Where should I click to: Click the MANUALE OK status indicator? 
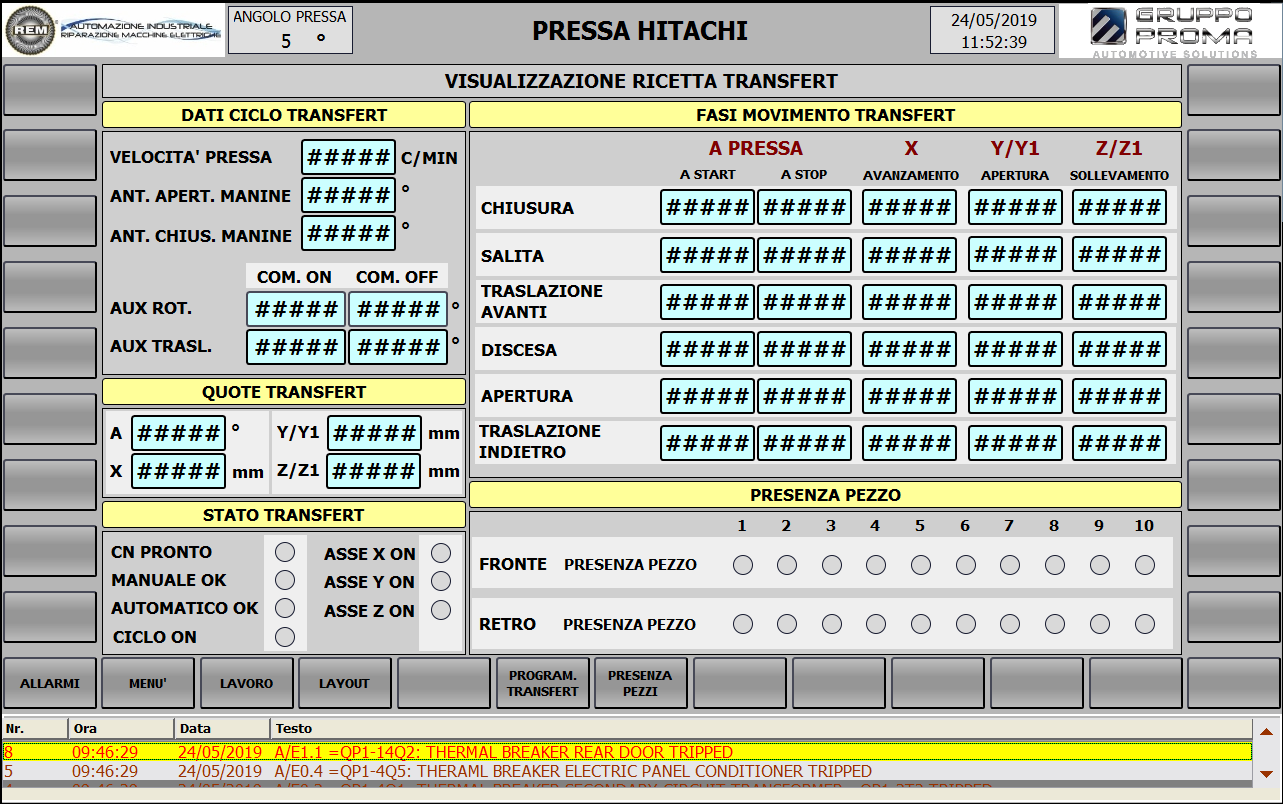285,580
